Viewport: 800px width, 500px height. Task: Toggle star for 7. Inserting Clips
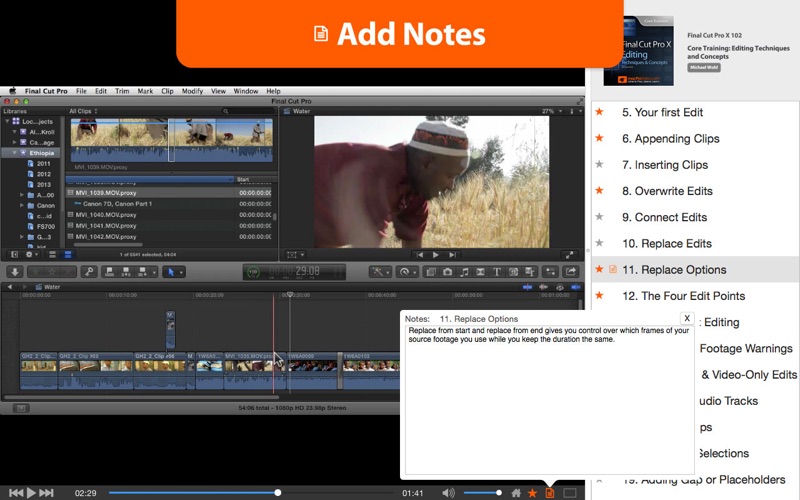pos(599,164)
